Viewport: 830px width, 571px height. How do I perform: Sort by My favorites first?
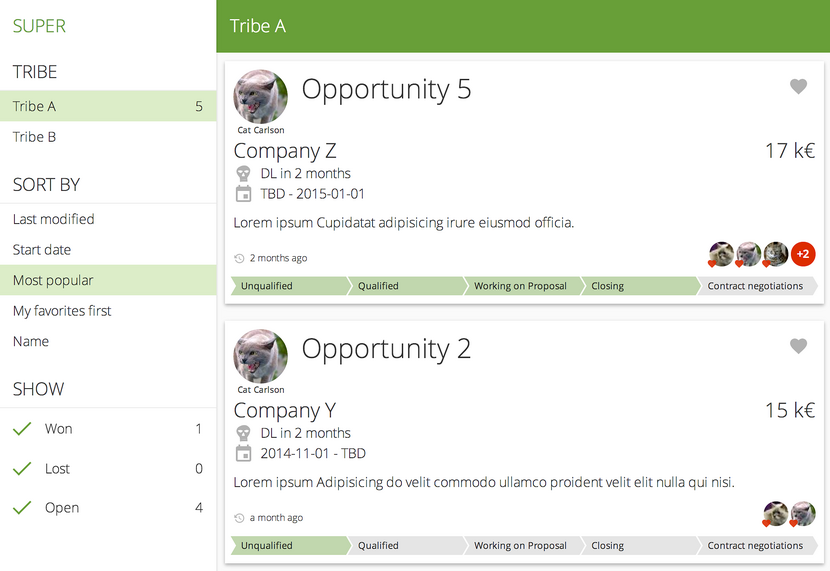(108, 311)
